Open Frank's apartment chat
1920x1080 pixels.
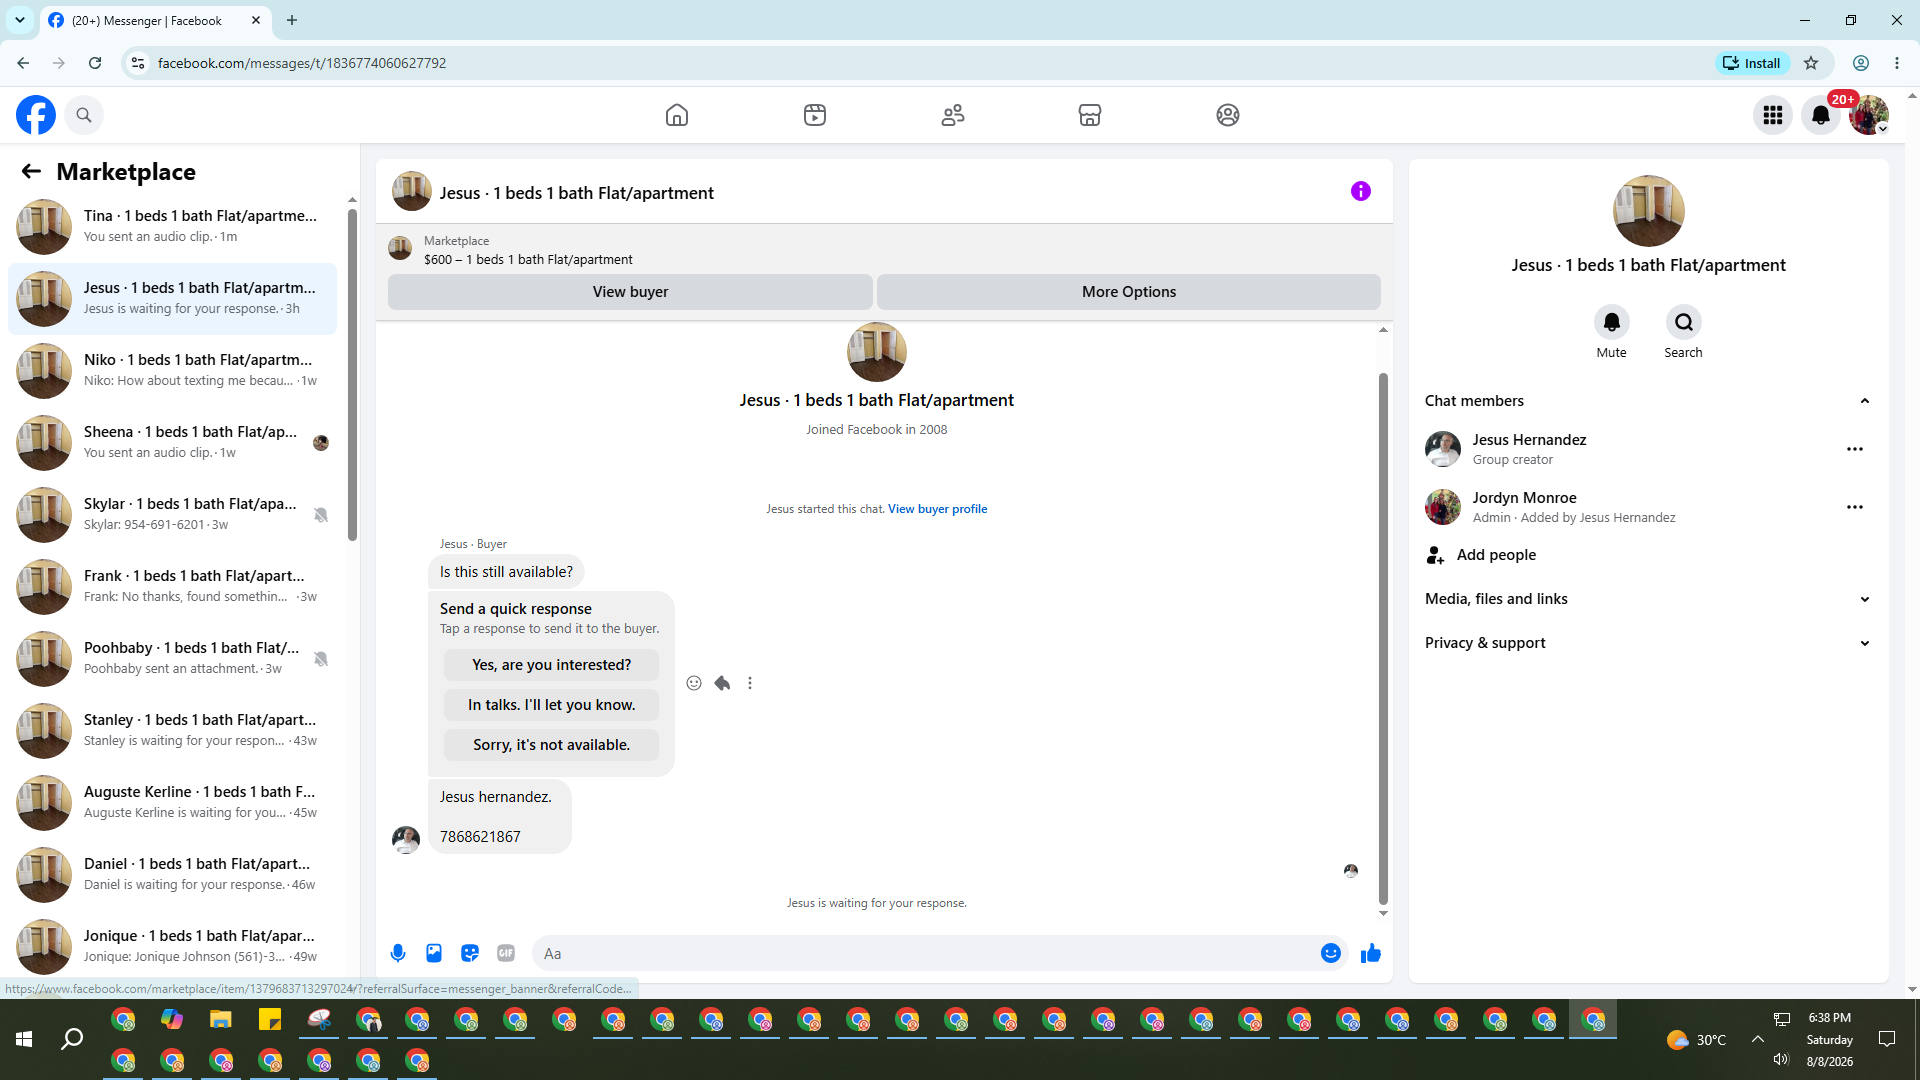pyautogui.click(x=172, y=586)
